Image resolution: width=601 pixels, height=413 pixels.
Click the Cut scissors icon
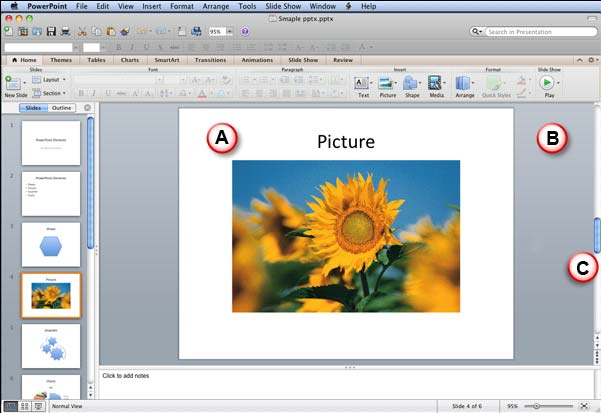click(x=82, y=32)
